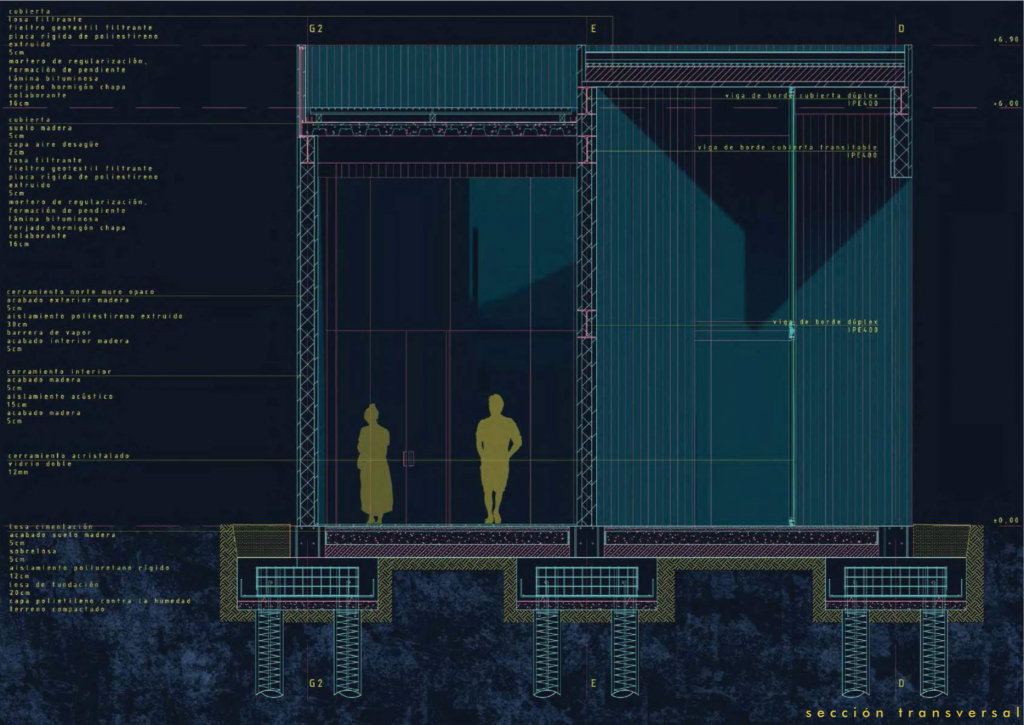
Task: Click the +0.00 ground level marker
Action: (1005, 521)
